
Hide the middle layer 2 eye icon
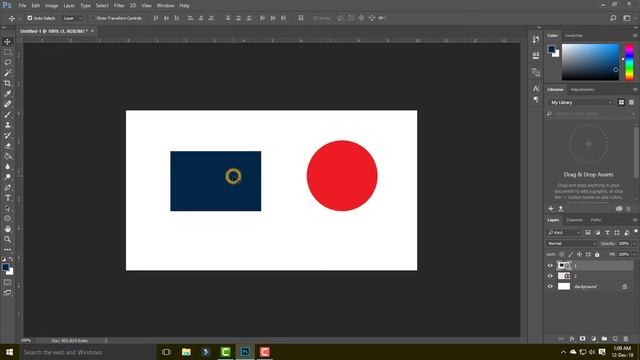[x=550, y=276]
